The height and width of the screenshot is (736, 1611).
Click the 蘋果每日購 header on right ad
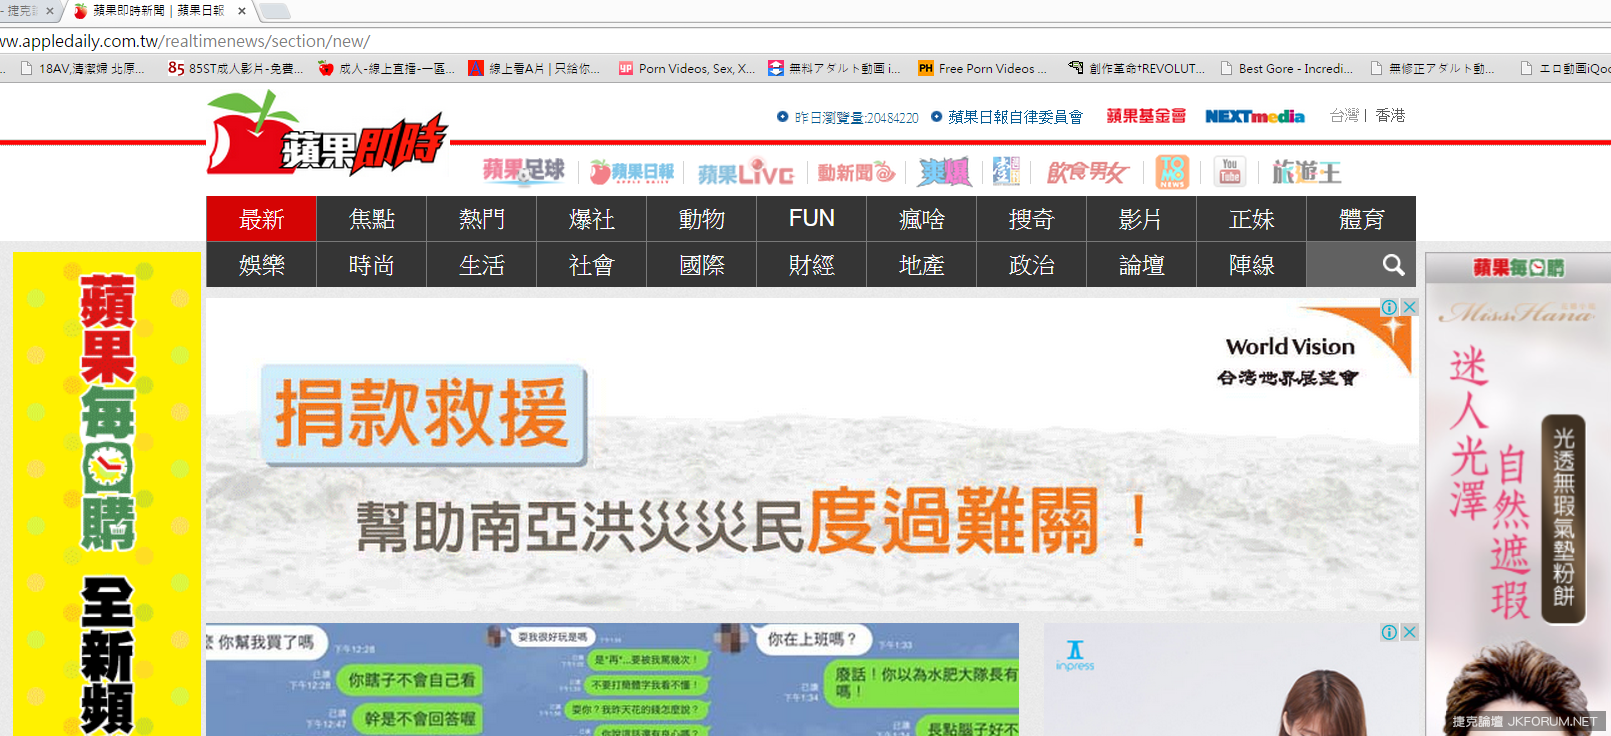coord(1518,268)
